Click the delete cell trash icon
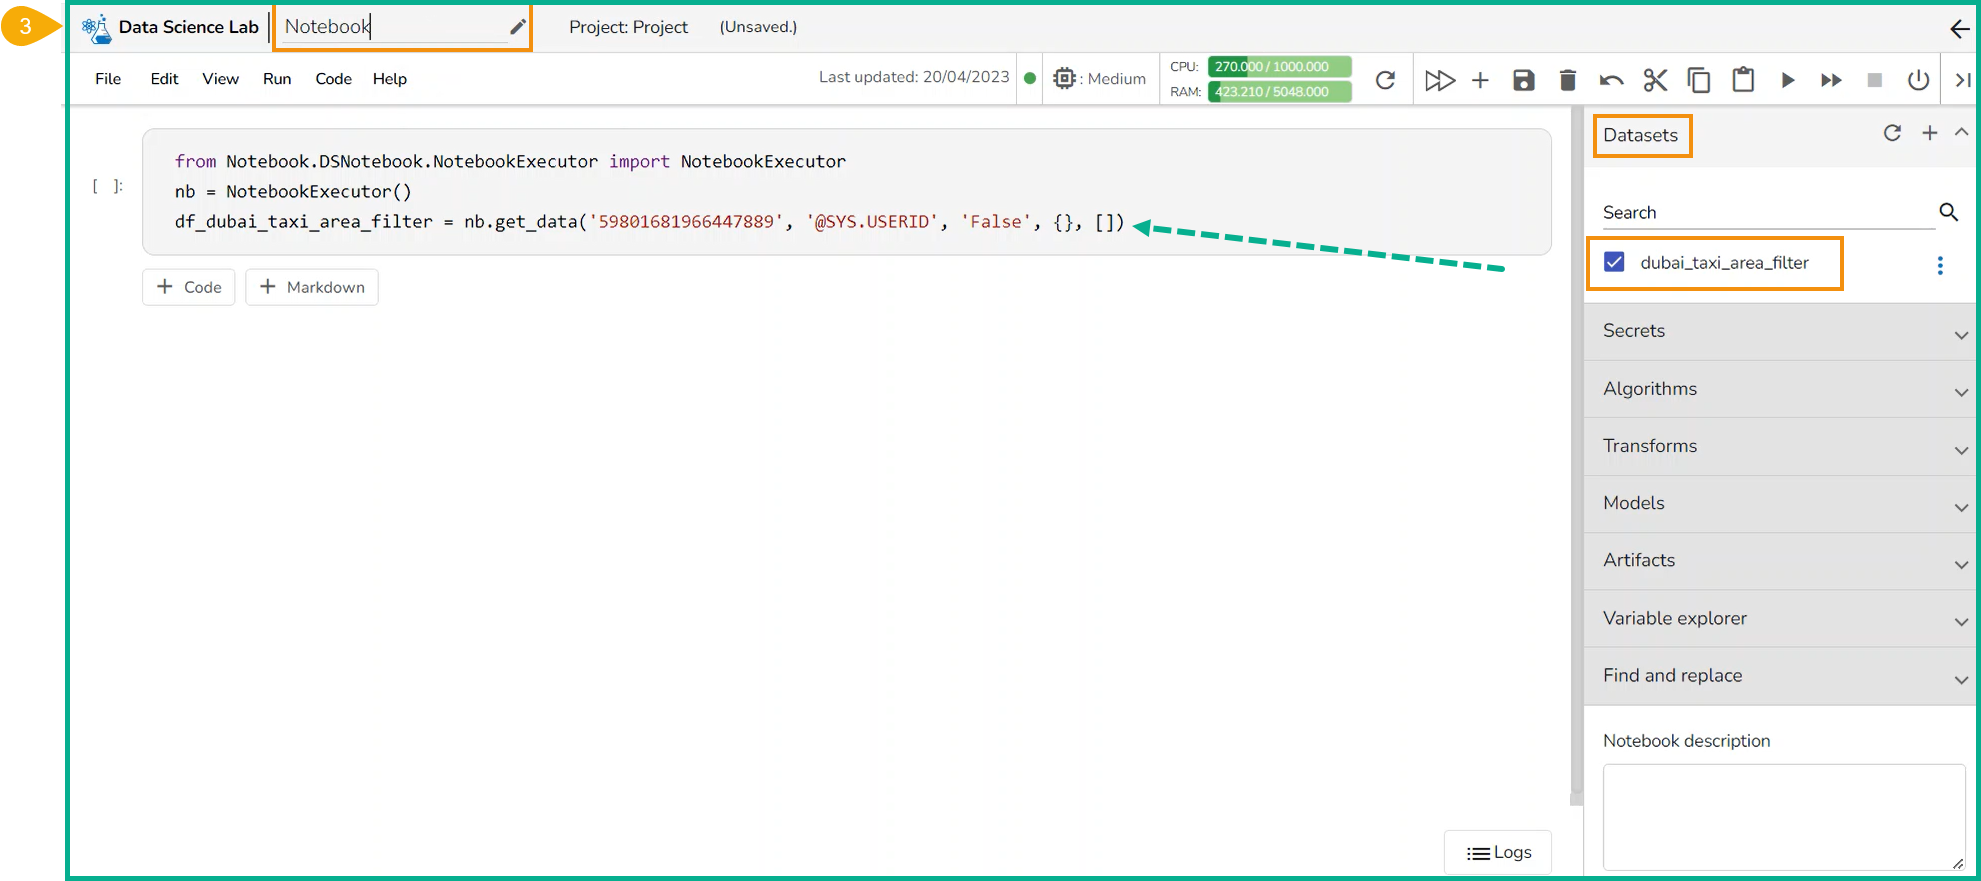 (1567, 80)
